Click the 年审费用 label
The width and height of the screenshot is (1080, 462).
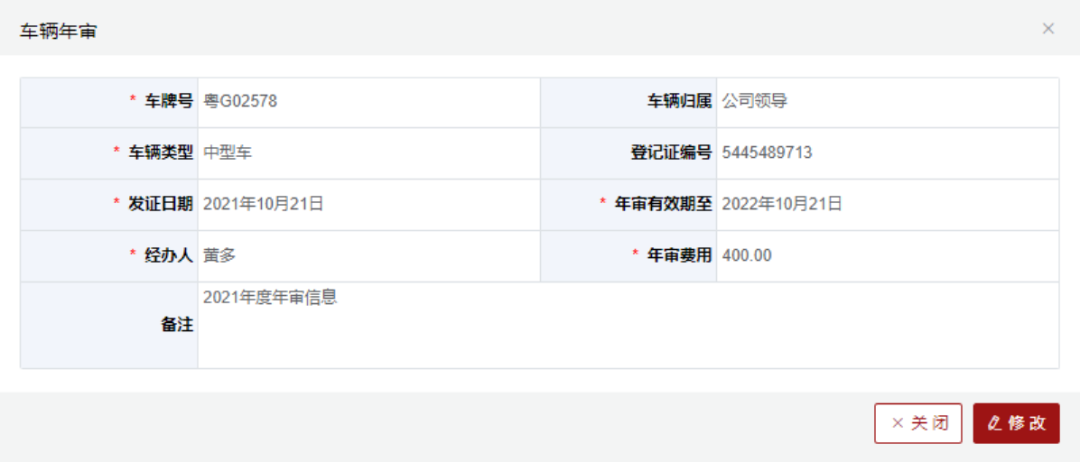[x=680, y=255]
